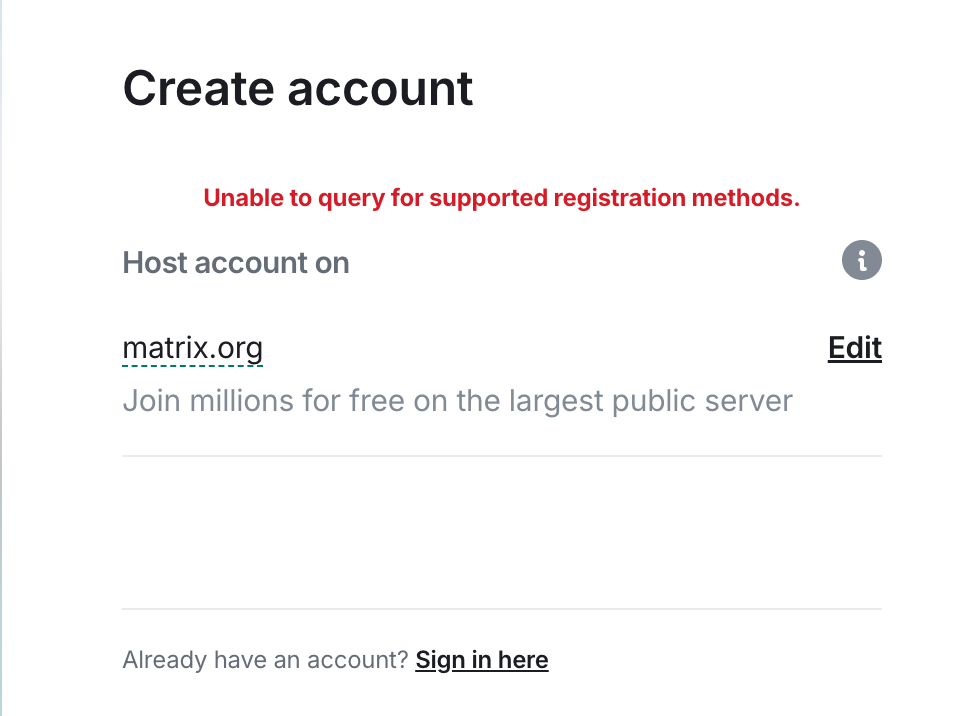Viewport: 962px width, 716px height.
Task: Click the word Host in the label
Action: (154, 263)
